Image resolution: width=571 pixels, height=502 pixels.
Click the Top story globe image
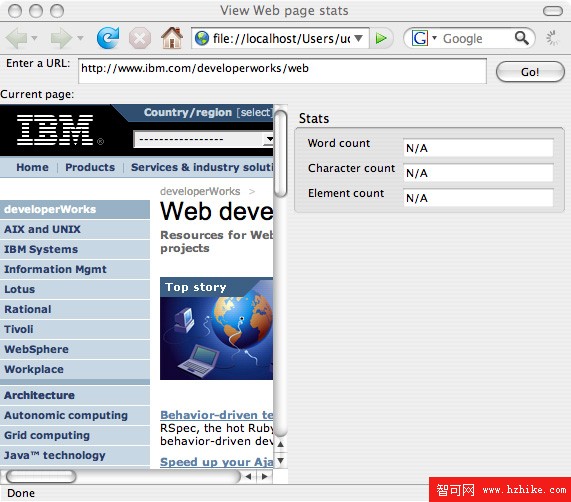click(216, 328)
